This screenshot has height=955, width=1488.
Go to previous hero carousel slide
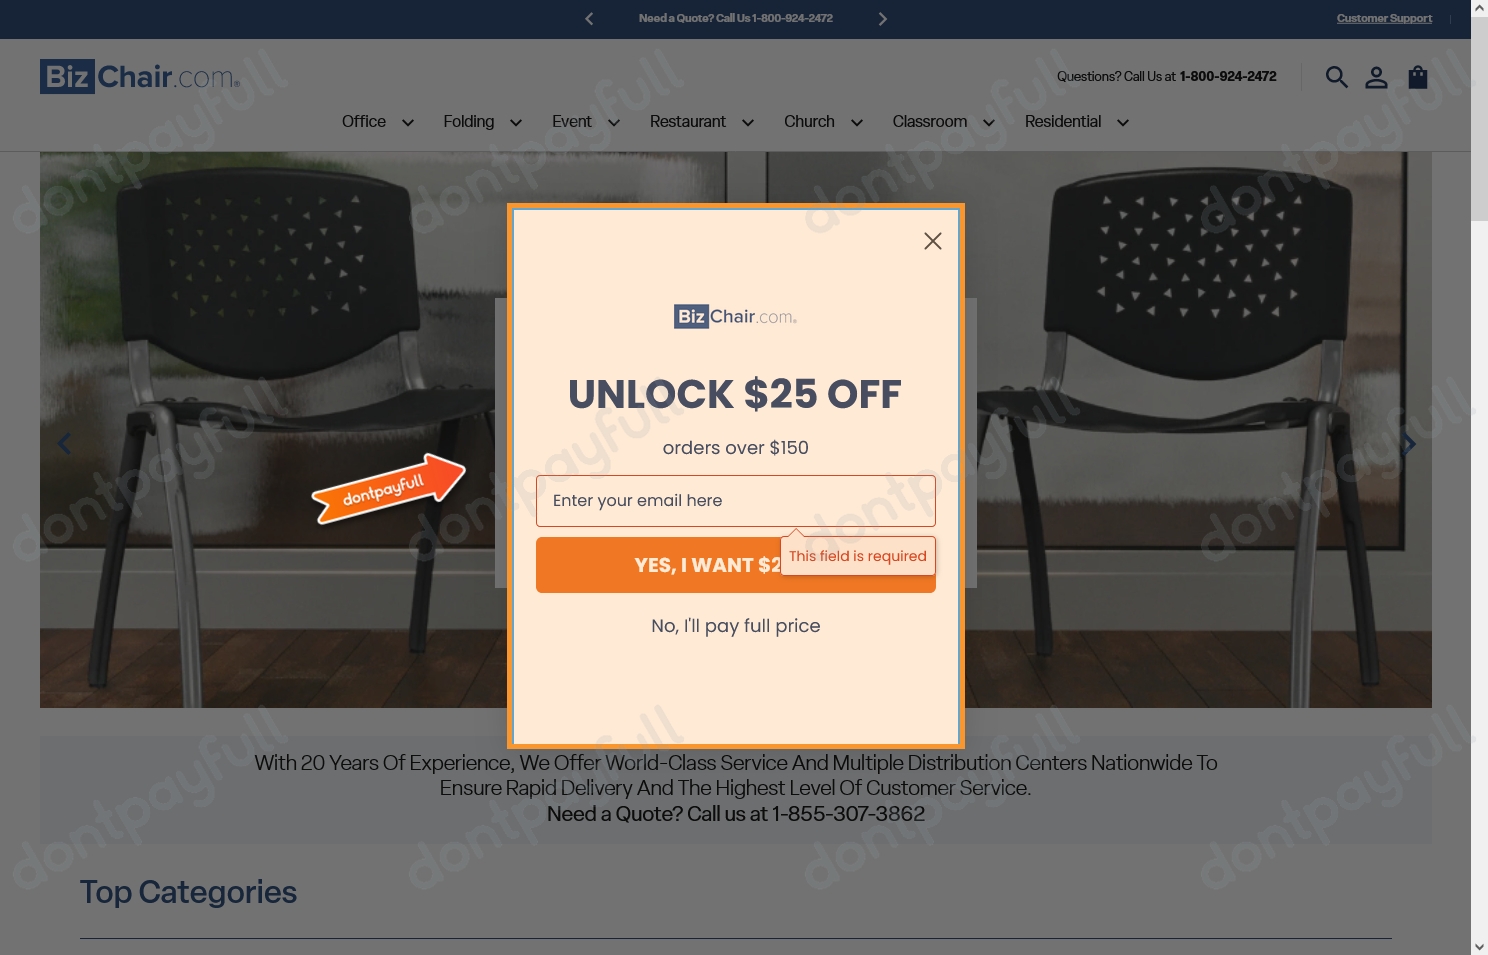tap(64, 444)
